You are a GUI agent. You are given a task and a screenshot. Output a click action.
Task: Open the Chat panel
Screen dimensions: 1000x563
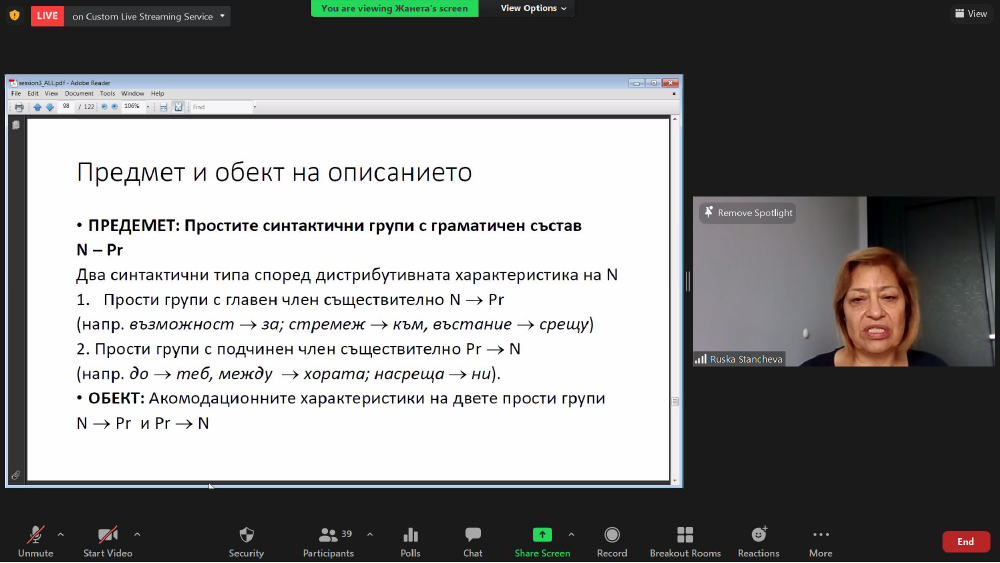point(473,535)
